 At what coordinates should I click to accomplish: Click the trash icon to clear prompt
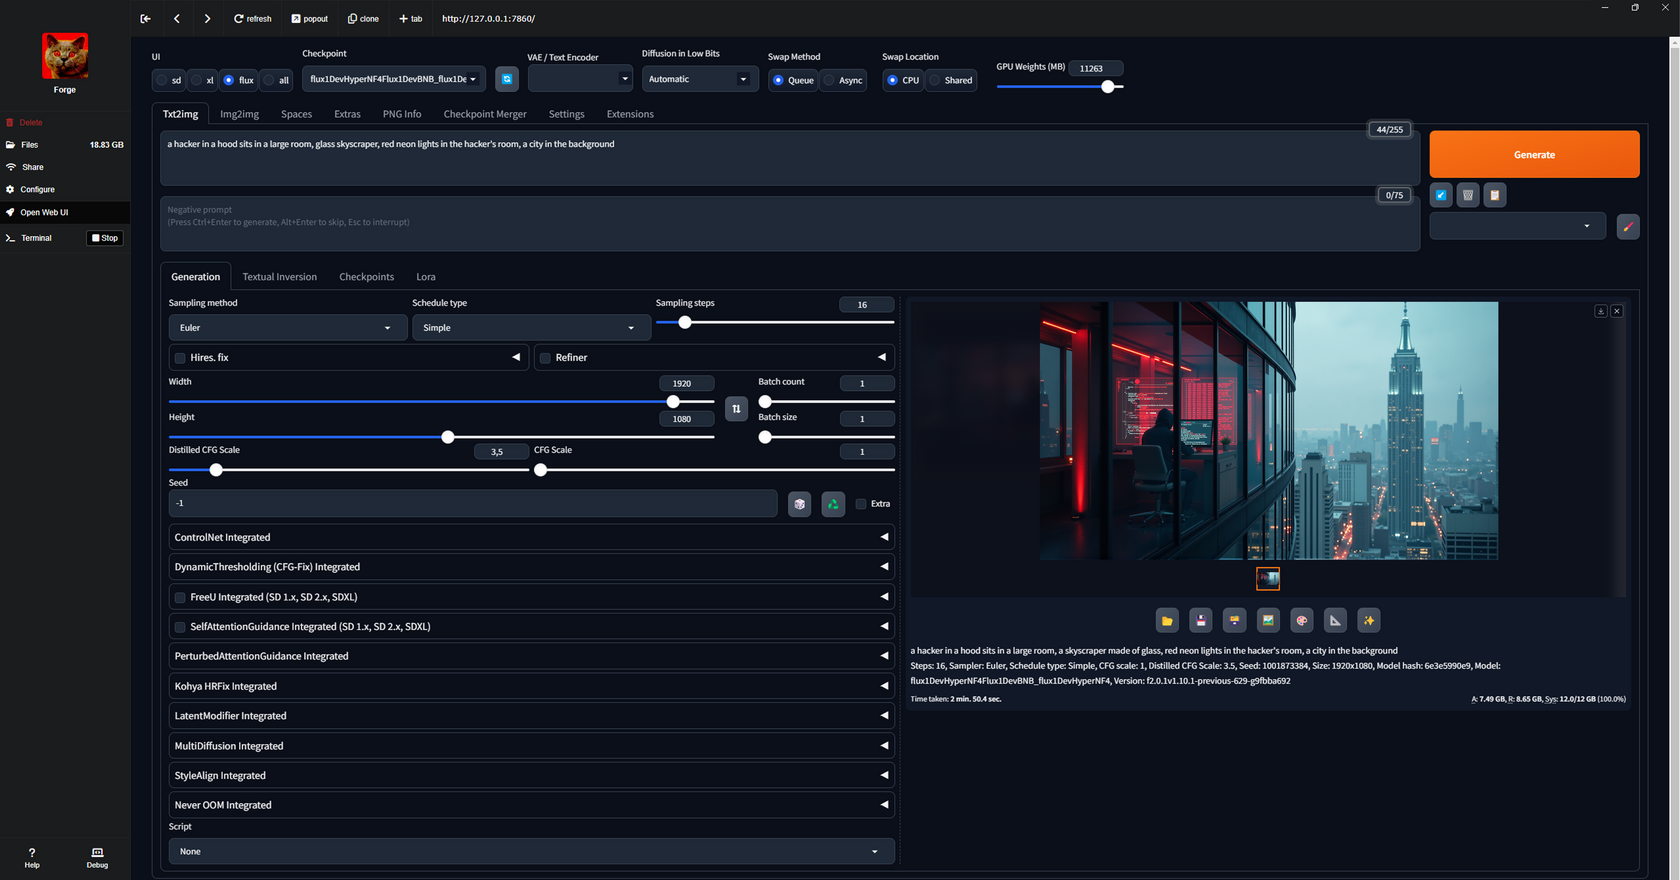1467,195
